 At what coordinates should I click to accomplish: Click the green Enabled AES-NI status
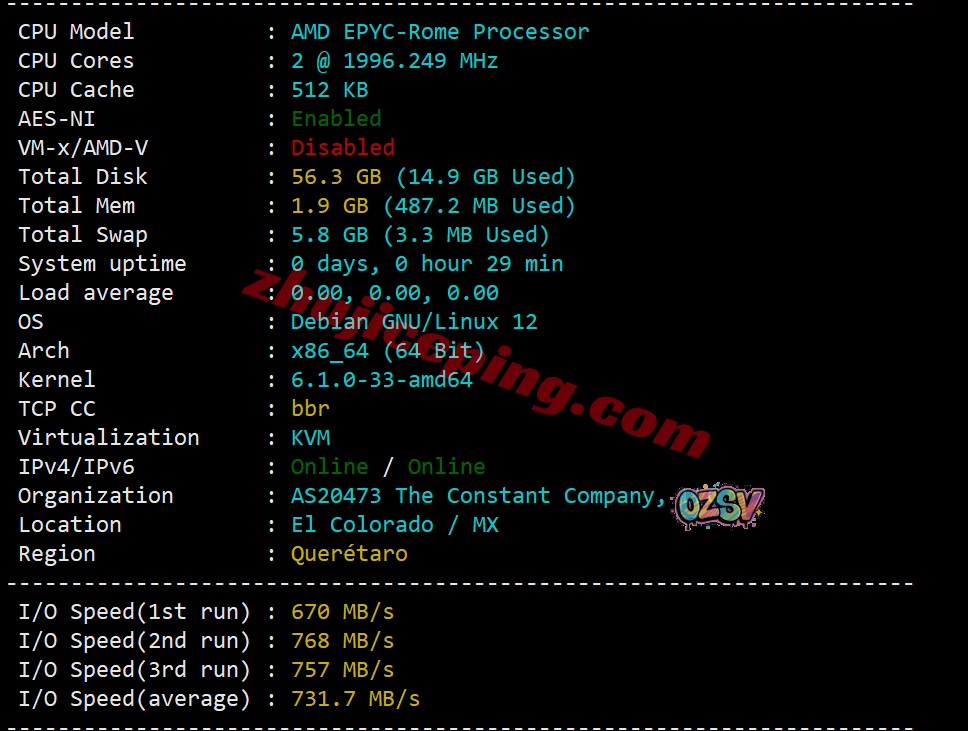[x=336, y=119]
